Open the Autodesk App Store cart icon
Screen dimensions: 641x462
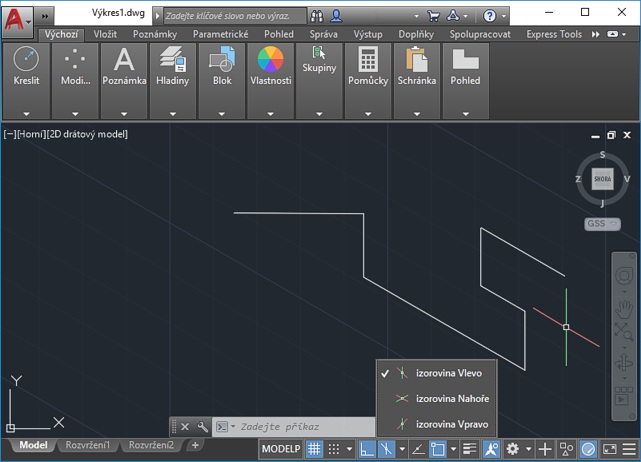[x=433, y=16]
